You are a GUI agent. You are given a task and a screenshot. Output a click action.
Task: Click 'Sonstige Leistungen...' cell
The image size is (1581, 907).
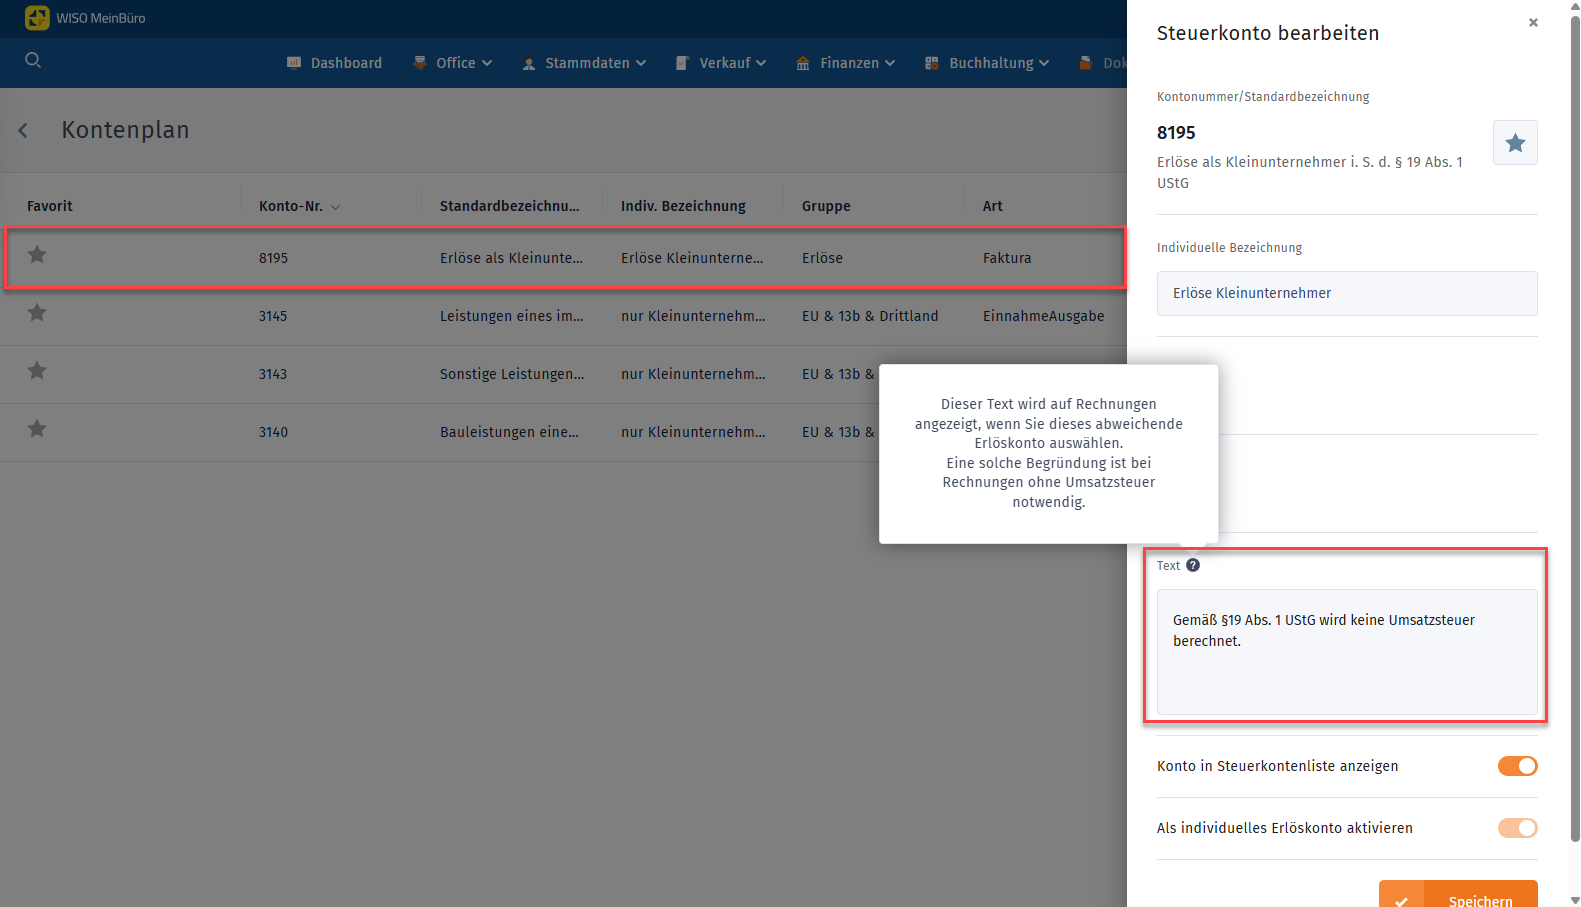click(512, 374)
